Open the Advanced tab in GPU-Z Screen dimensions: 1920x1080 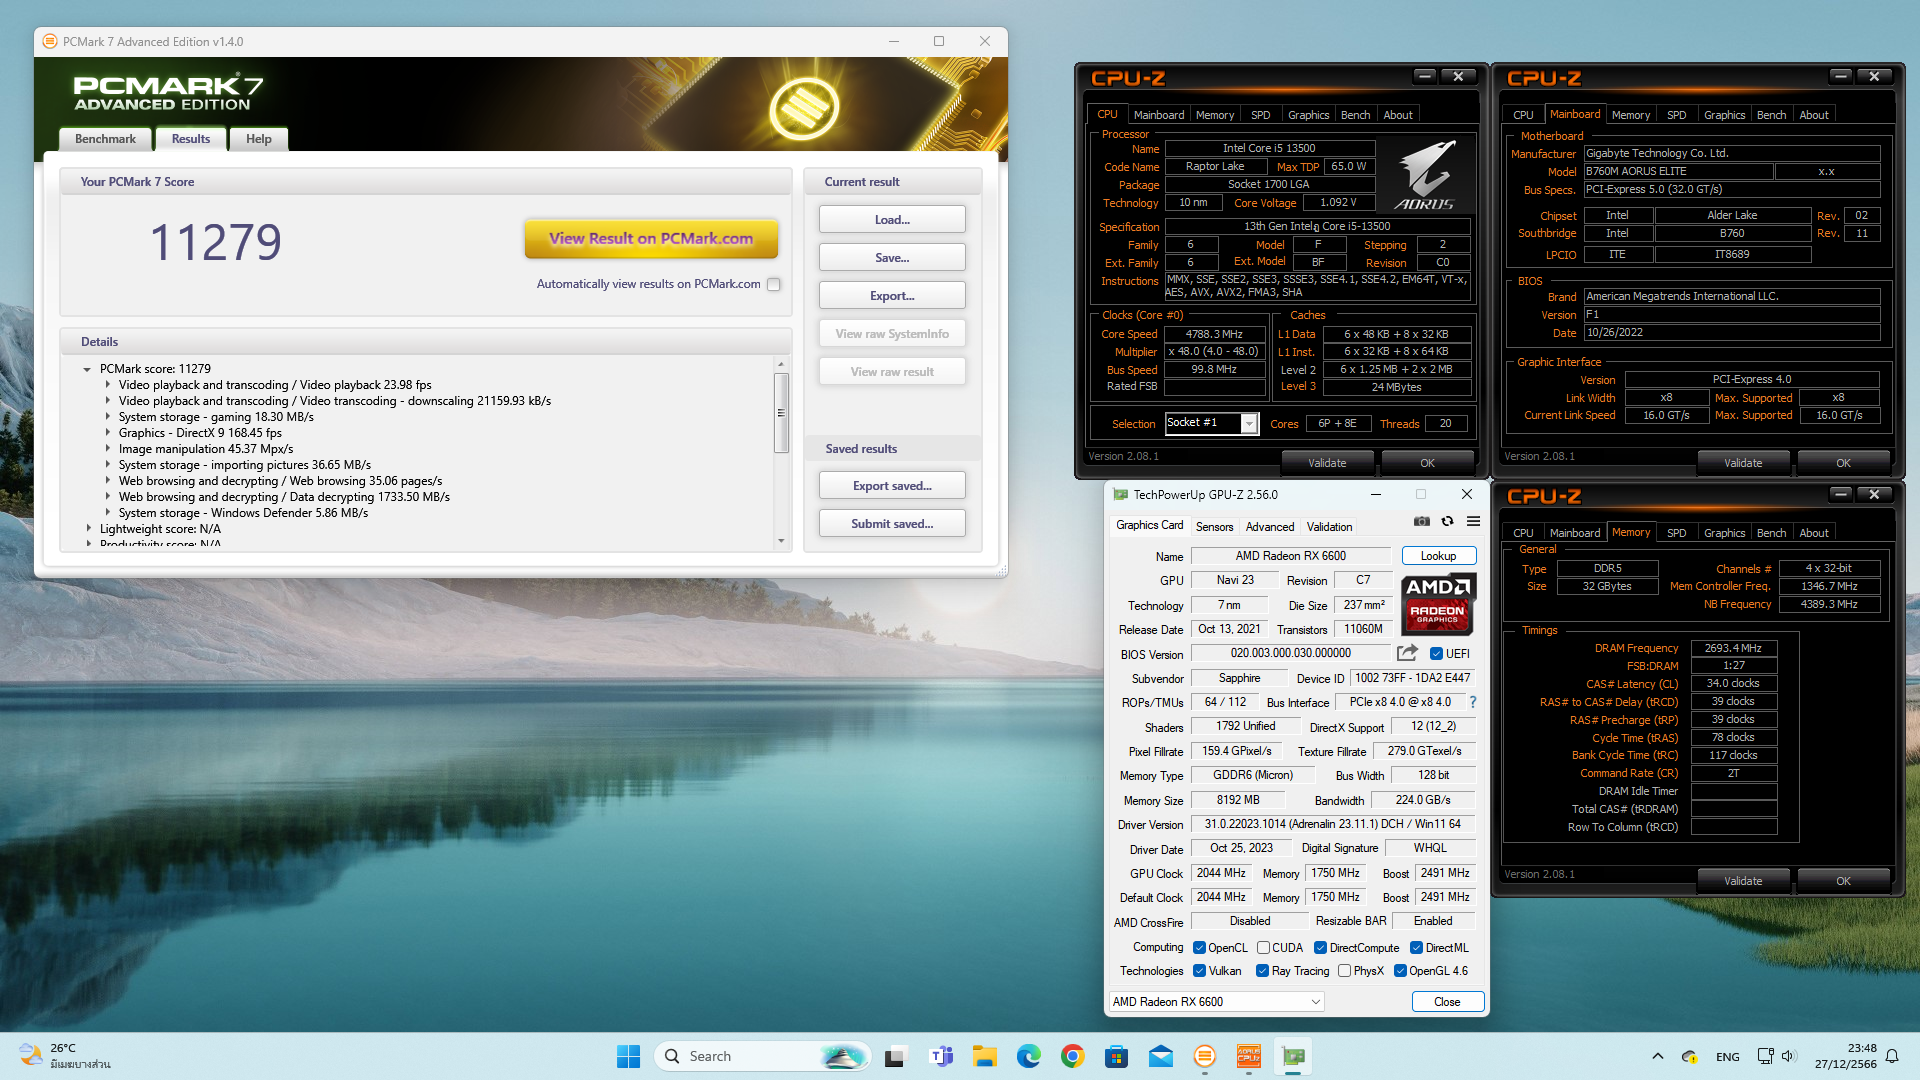point(1270,527)
